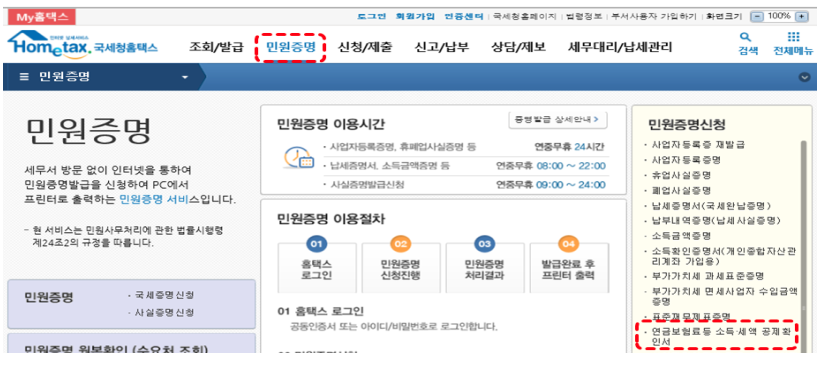The width and height of the screenshot is (824, 367).
Task: Increase screen size with plus button
Action: click(801, 16)
